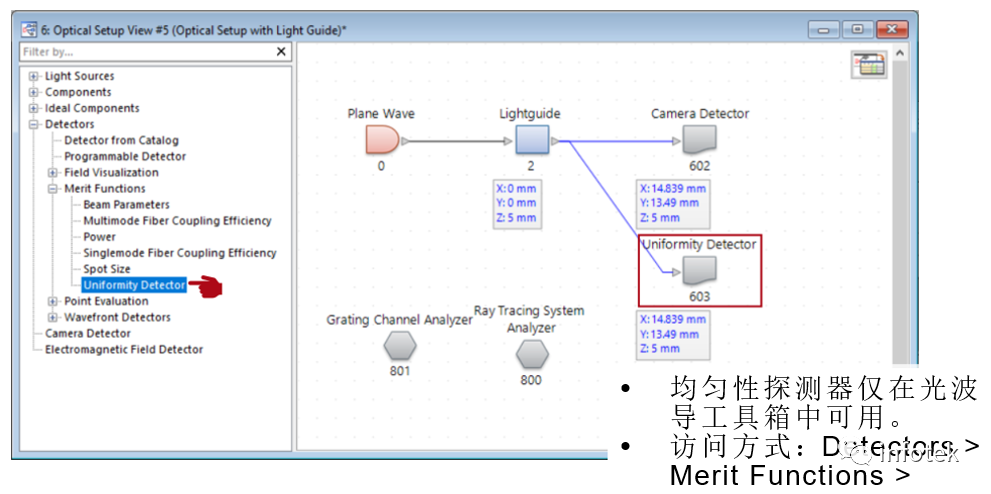
Task: Select Programmable Detector in tree
Action: point(125,156)
